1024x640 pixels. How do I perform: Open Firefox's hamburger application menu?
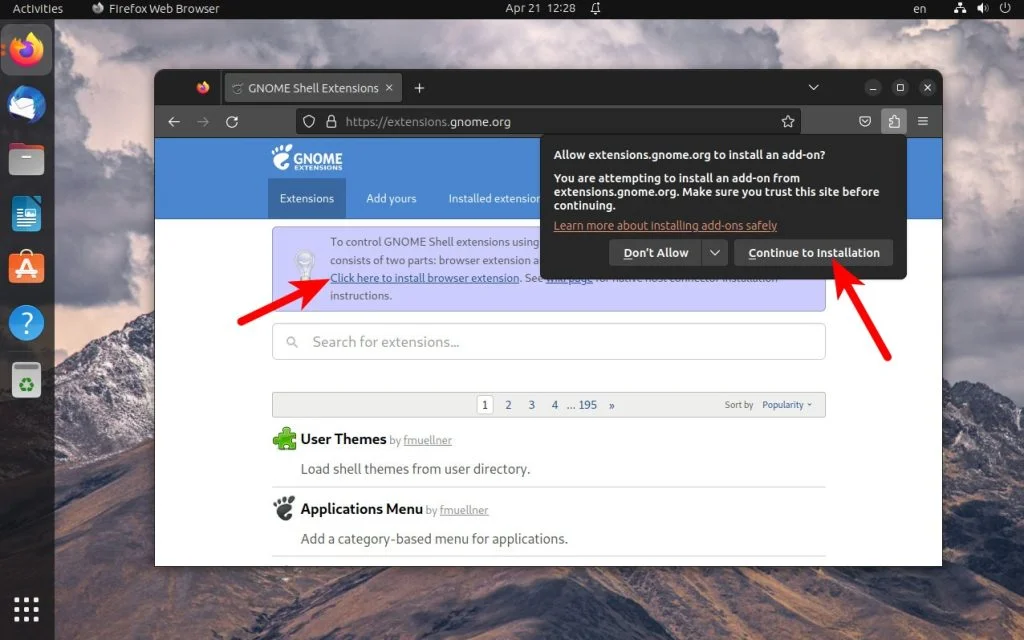924,121
